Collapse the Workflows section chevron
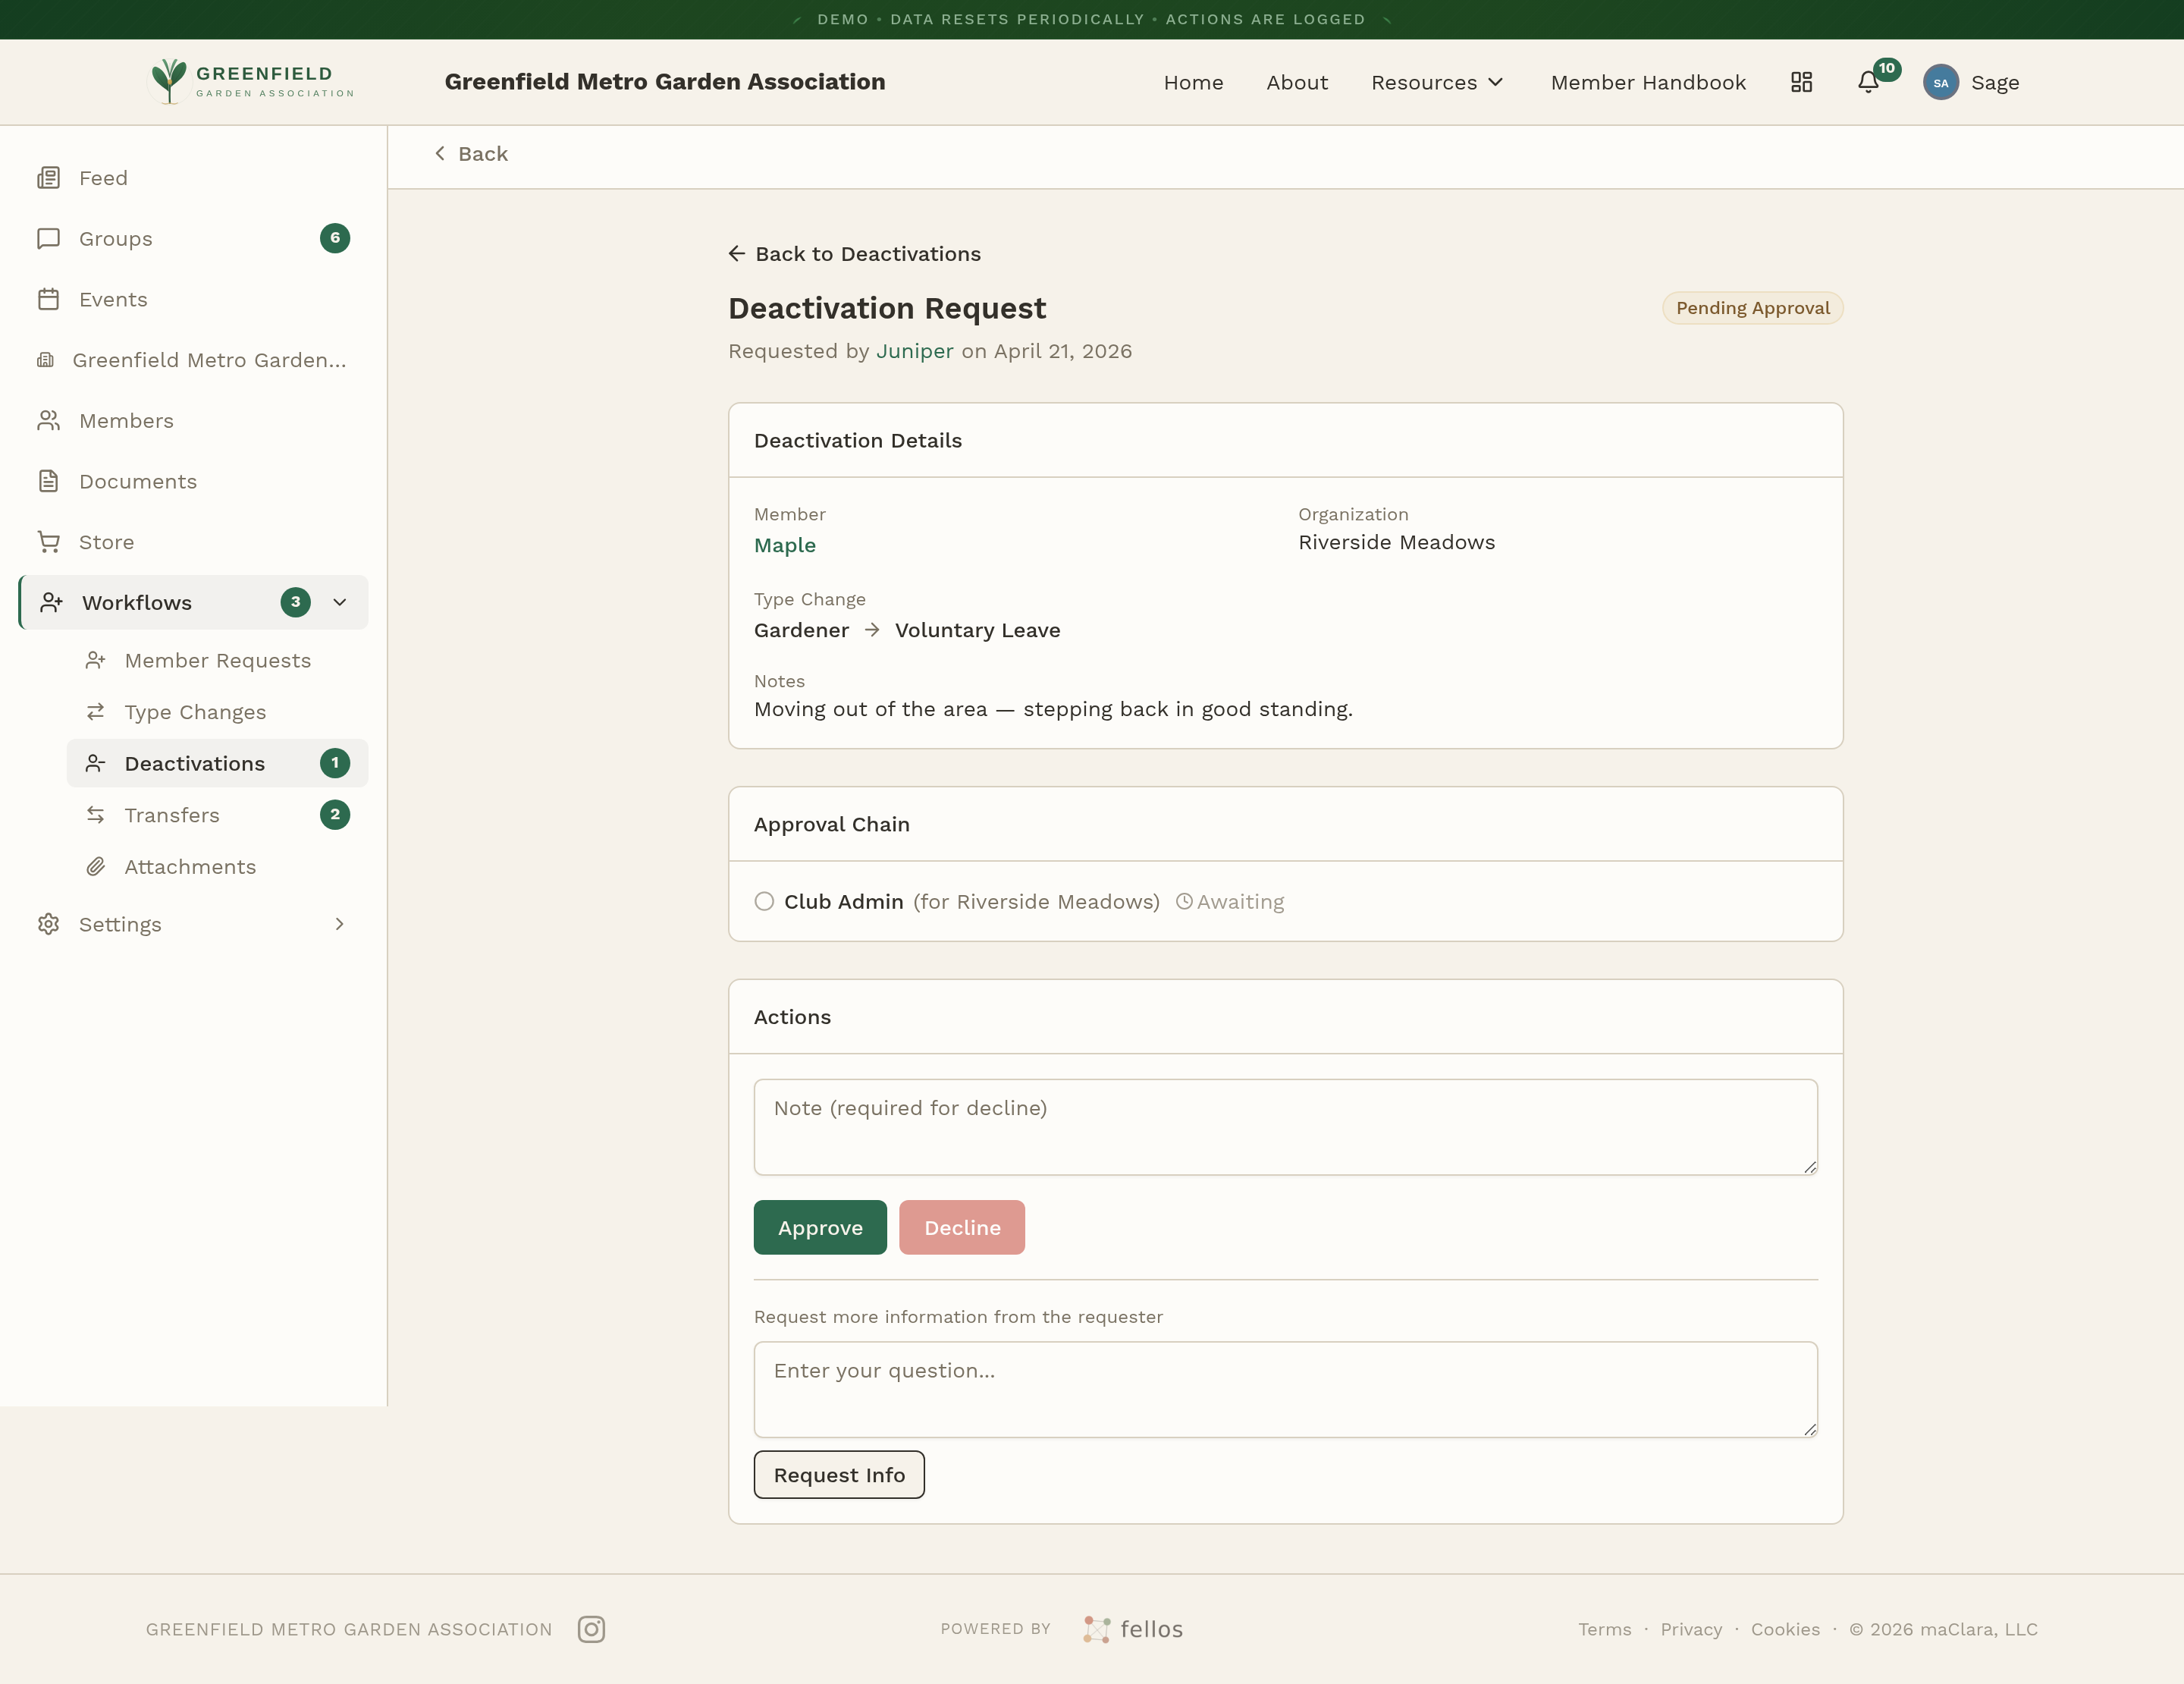 (x=339, y=602)
